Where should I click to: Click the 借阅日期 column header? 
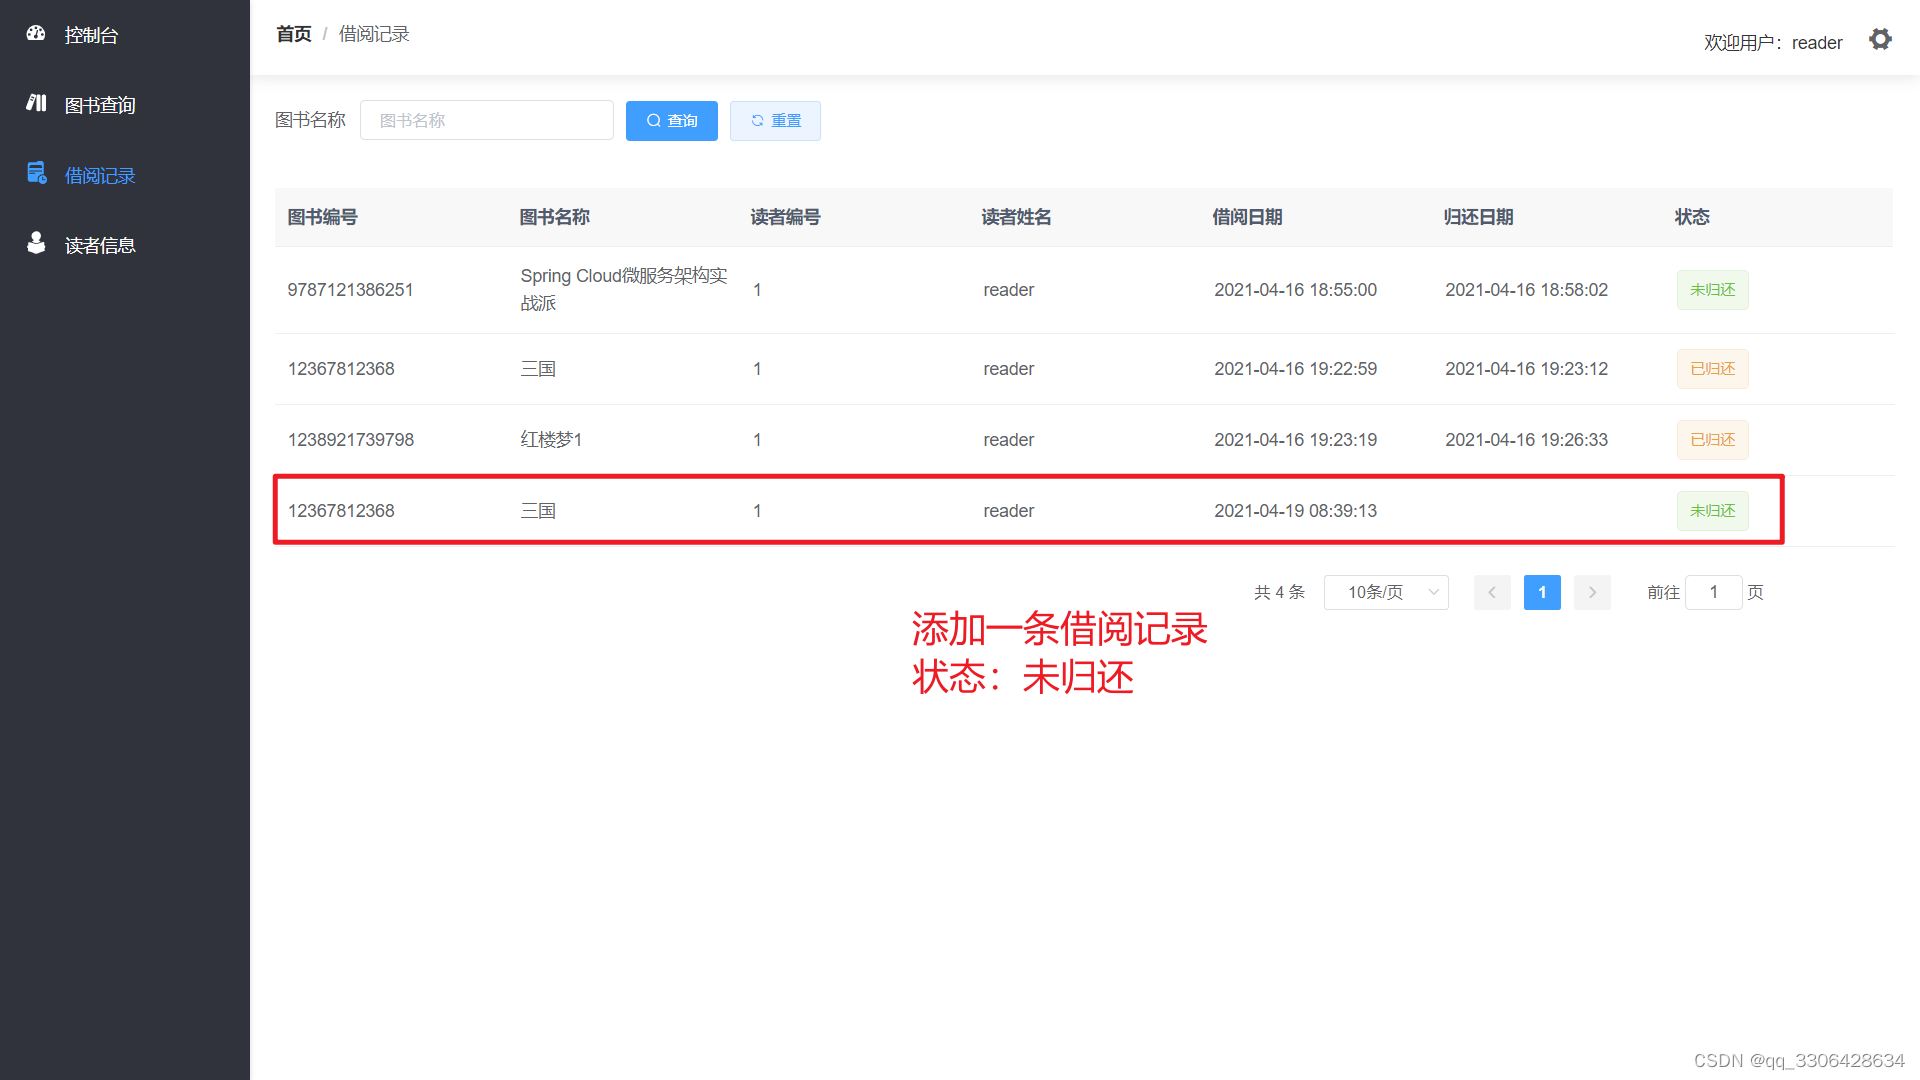point(1248,217)
